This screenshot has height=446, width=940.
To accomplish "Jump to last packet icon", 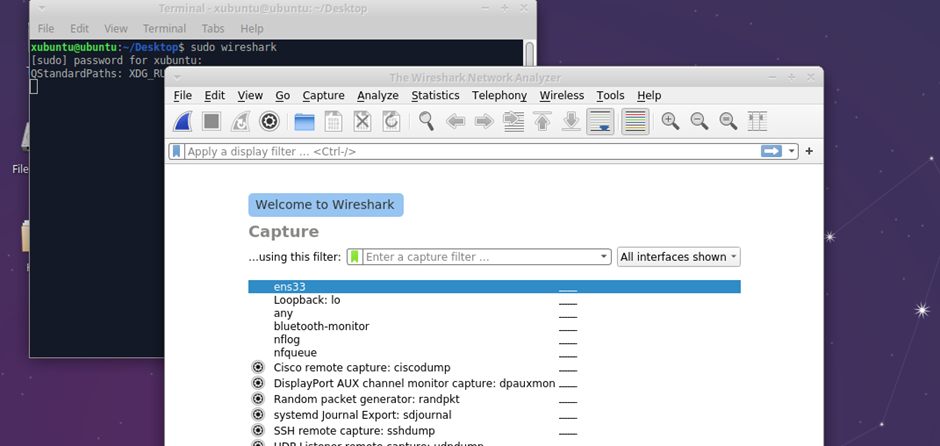I will coord(571,122).
